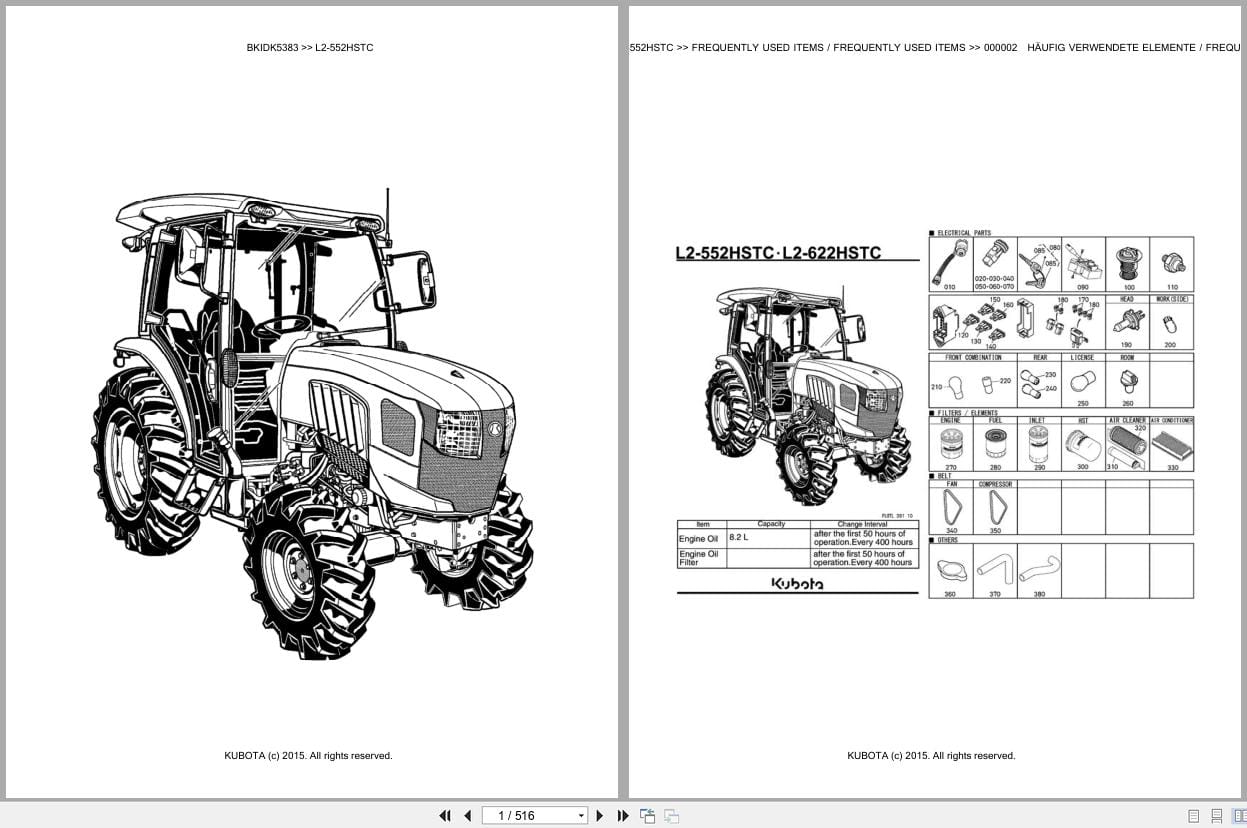The image size is (1247, 828).
Task: Select part 110 in electrical parts
Action: click(1171, 264)
